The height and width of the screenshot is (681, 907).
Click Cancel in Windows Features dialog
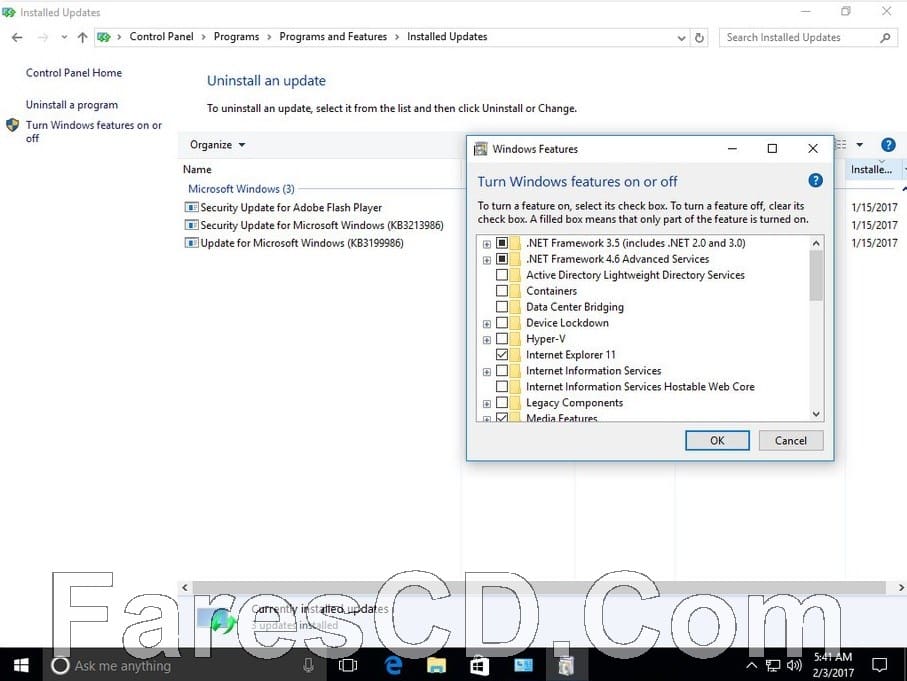coord(791,440)
